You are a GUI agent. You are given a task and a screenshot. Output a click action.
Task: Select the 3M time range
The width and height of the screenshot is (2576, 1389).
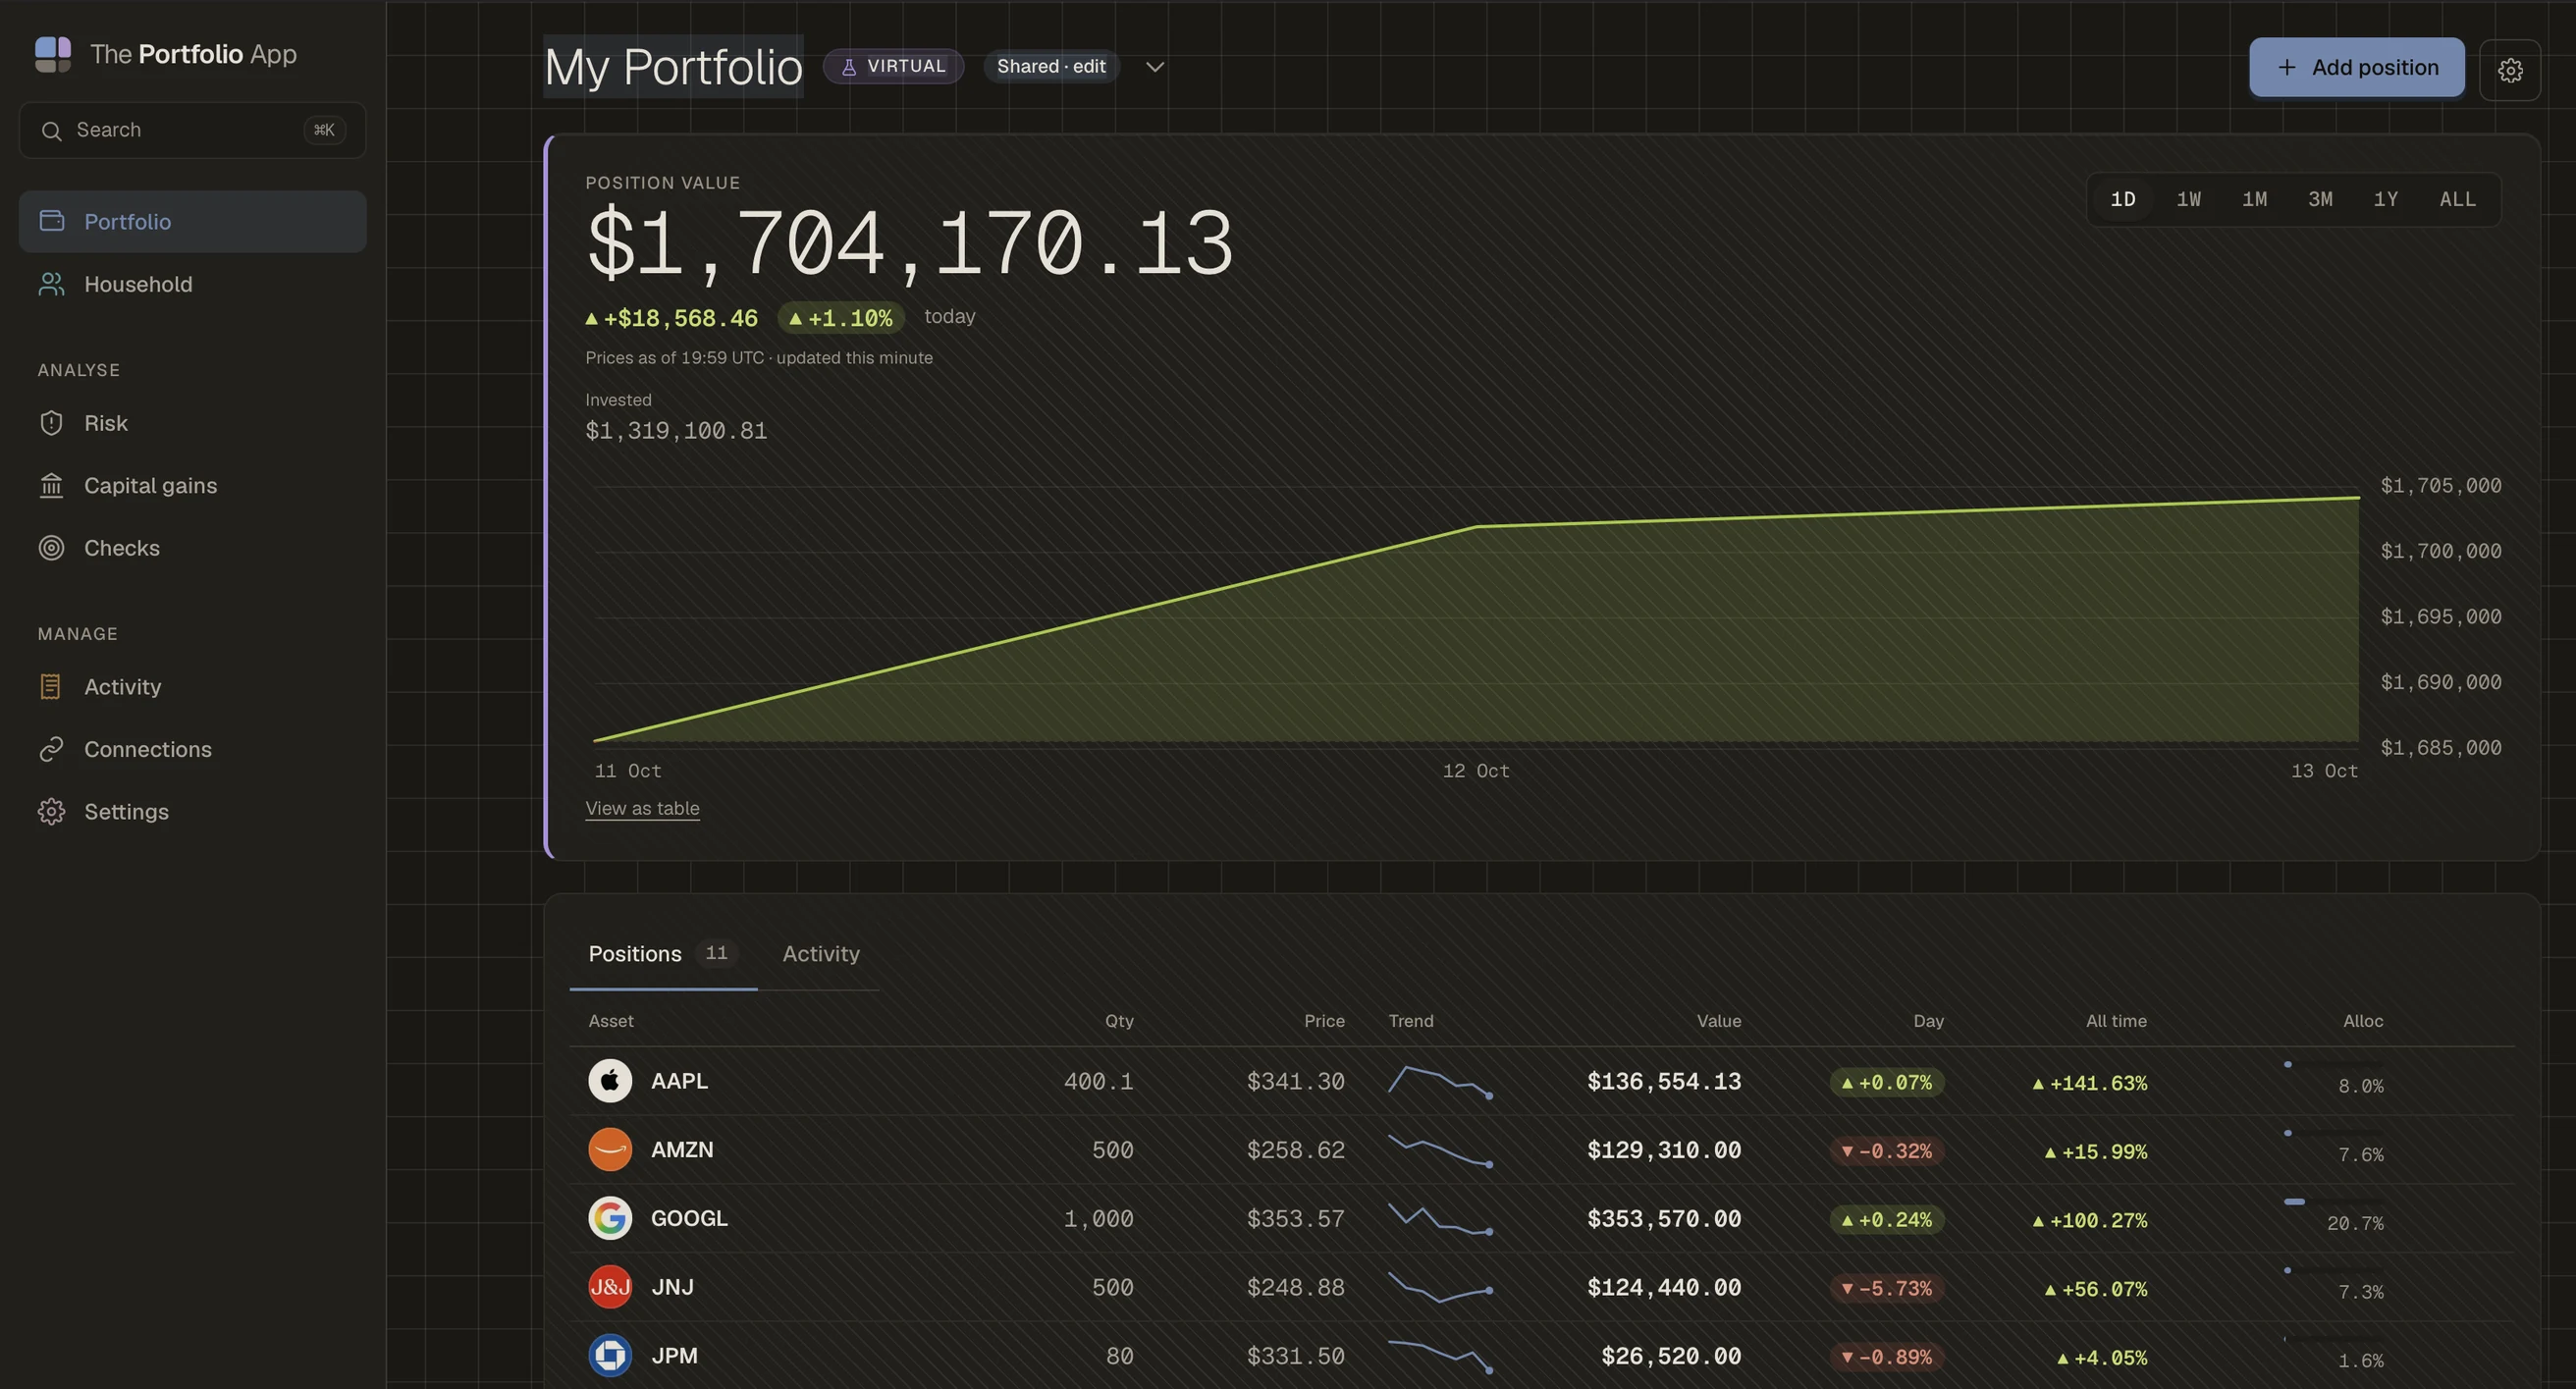point(2321,199)
